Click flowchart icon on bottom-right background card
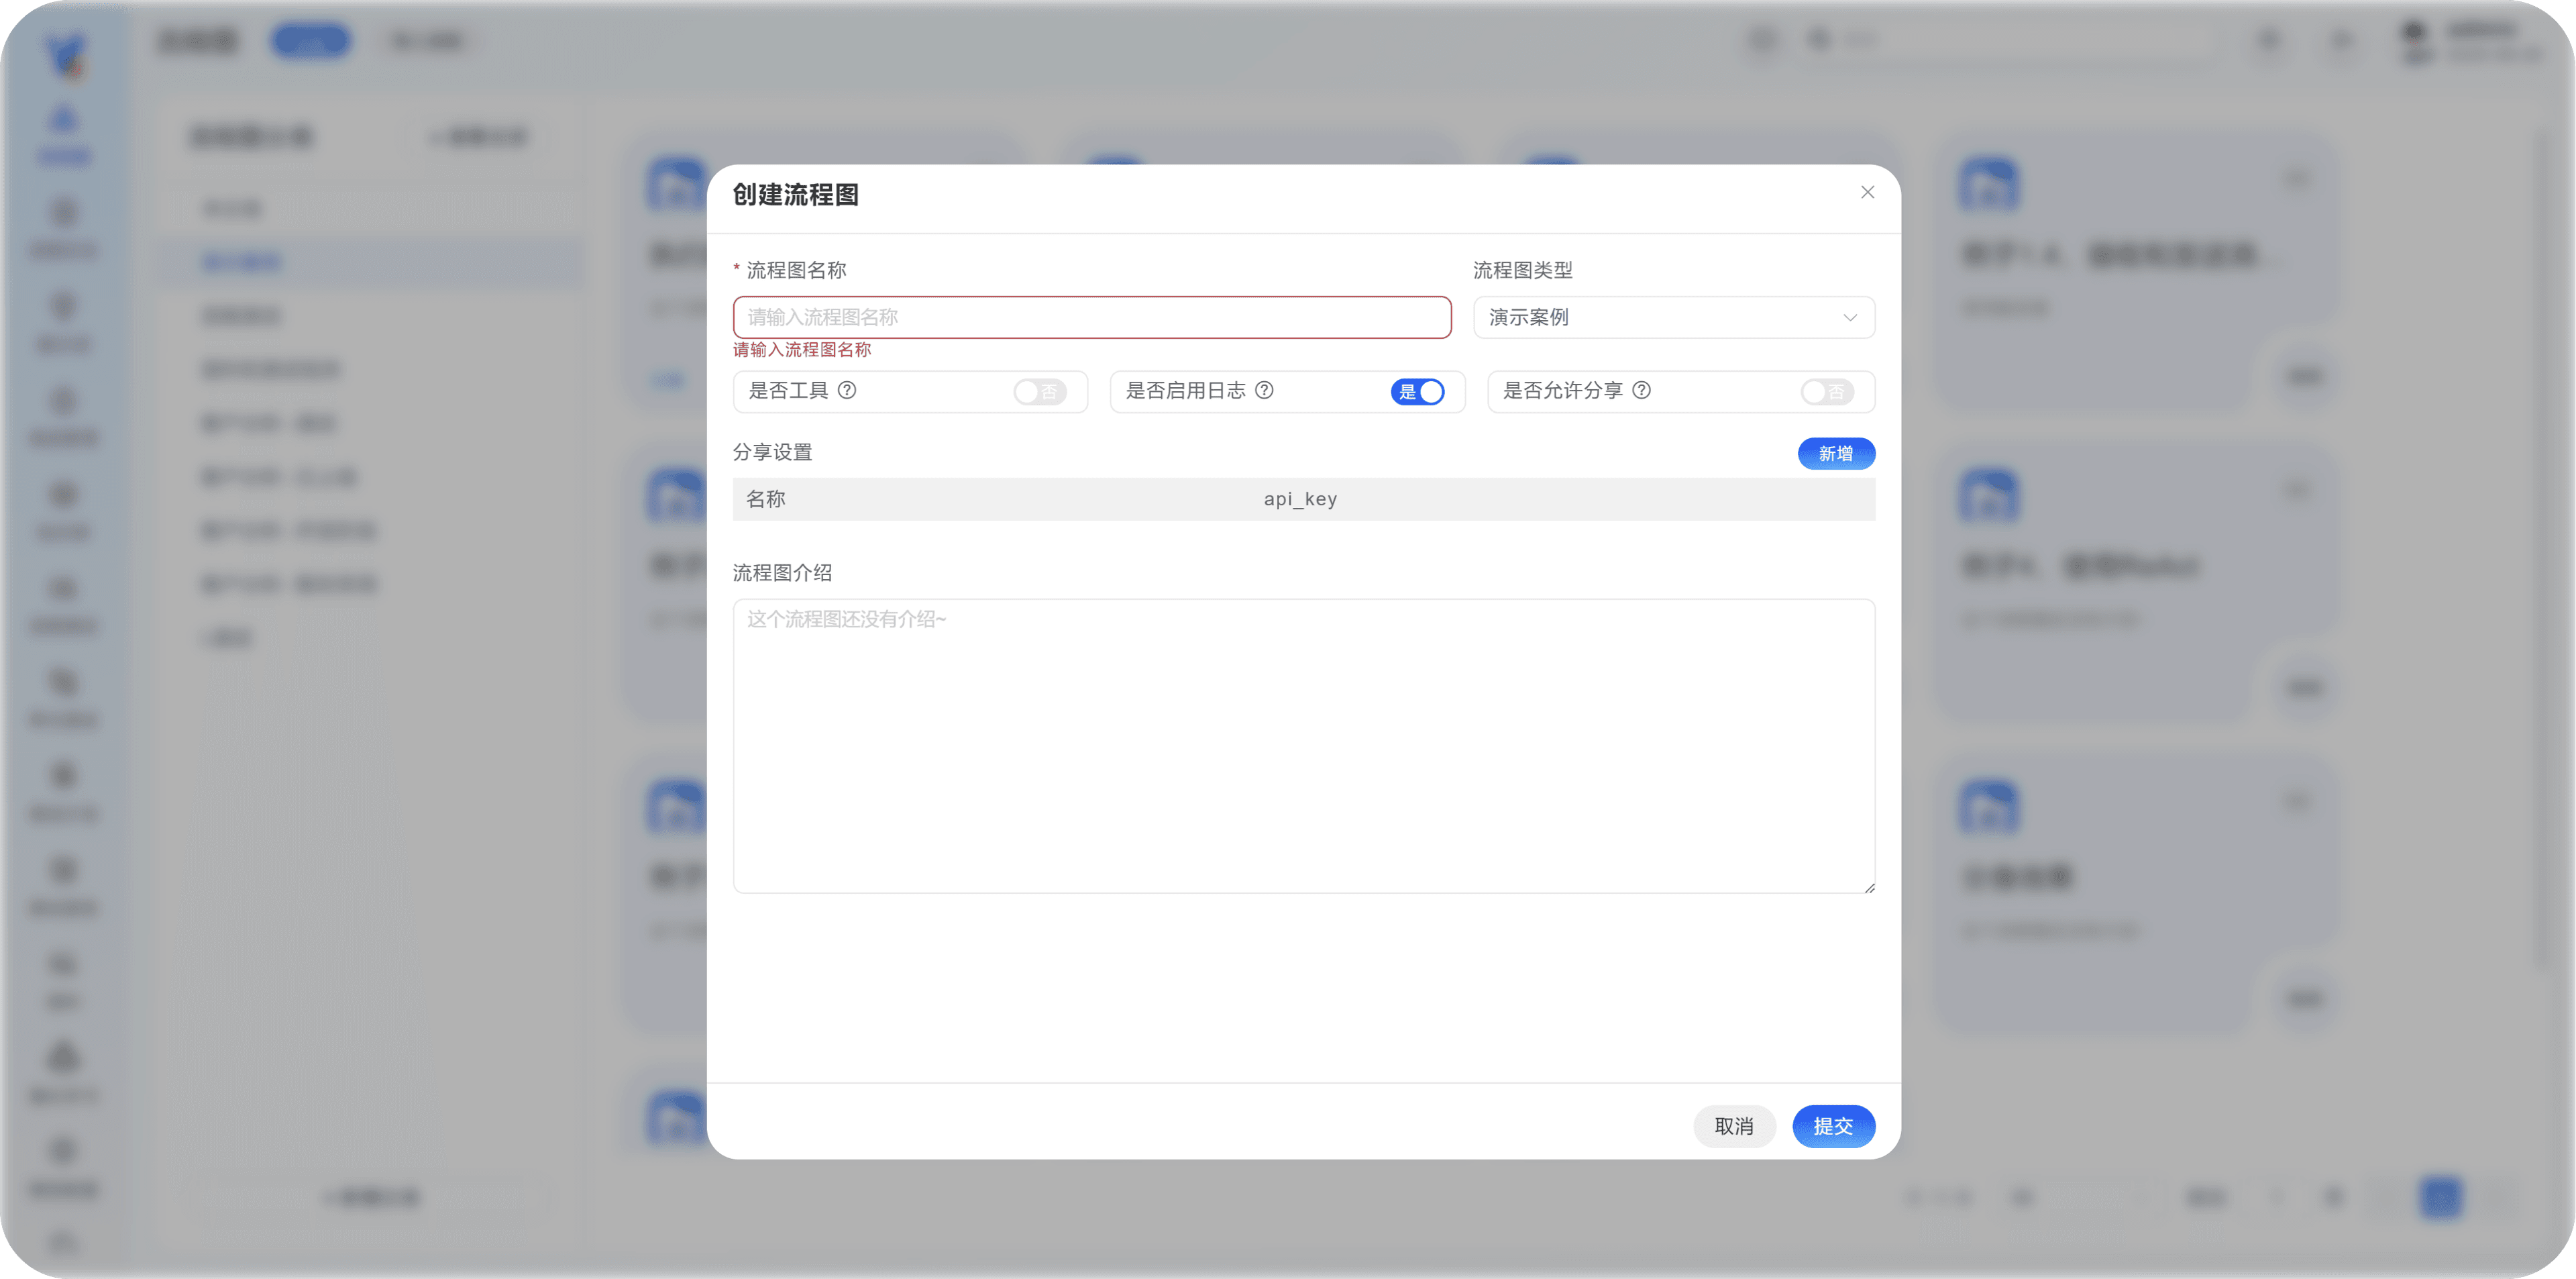The width and height of the screenshot is (2576, 1279). coord(1988,806)
